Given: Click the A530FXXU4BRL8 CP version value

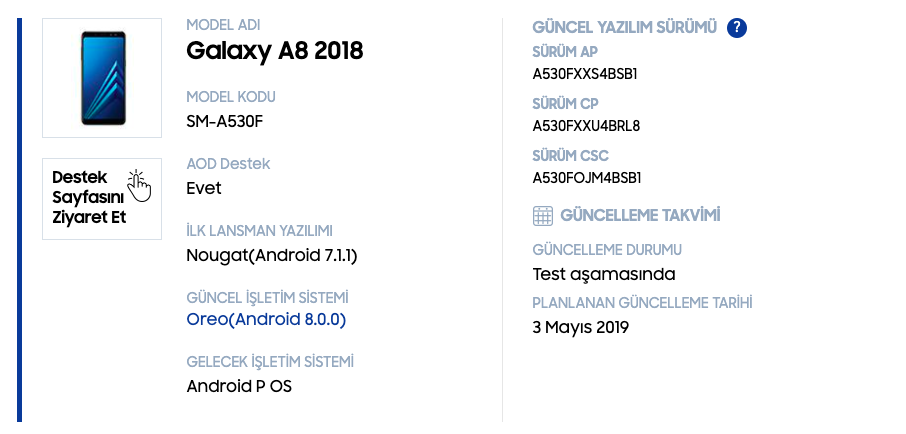Looking at the screenshot, I should point(586,126).
